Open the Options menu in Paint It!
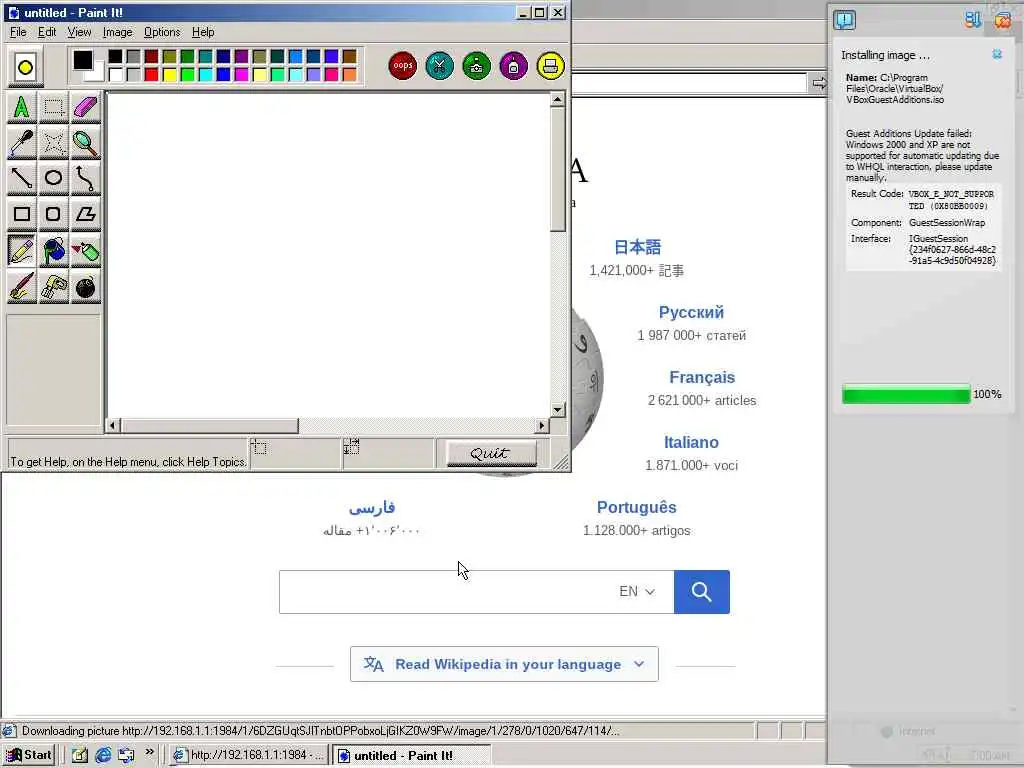This screenshot has width=1024, height=768. 162,32
